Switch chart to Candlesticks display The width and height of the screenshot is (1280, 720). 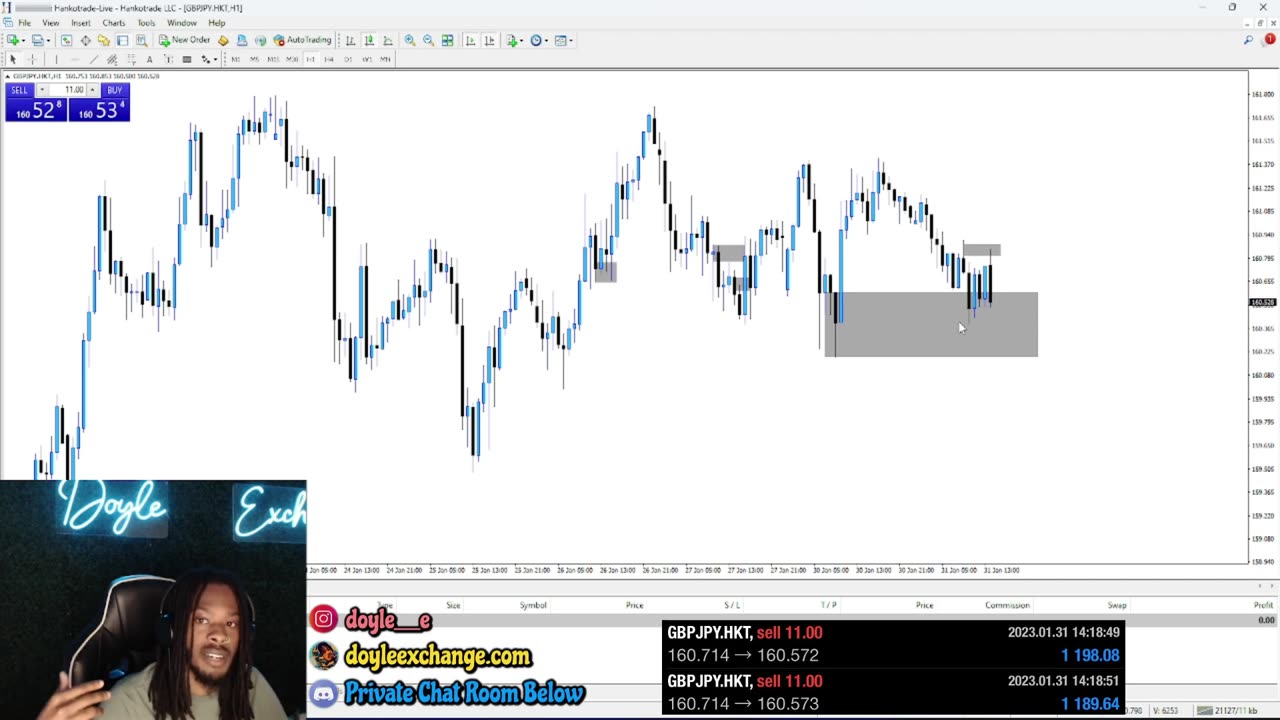point(369,40)
